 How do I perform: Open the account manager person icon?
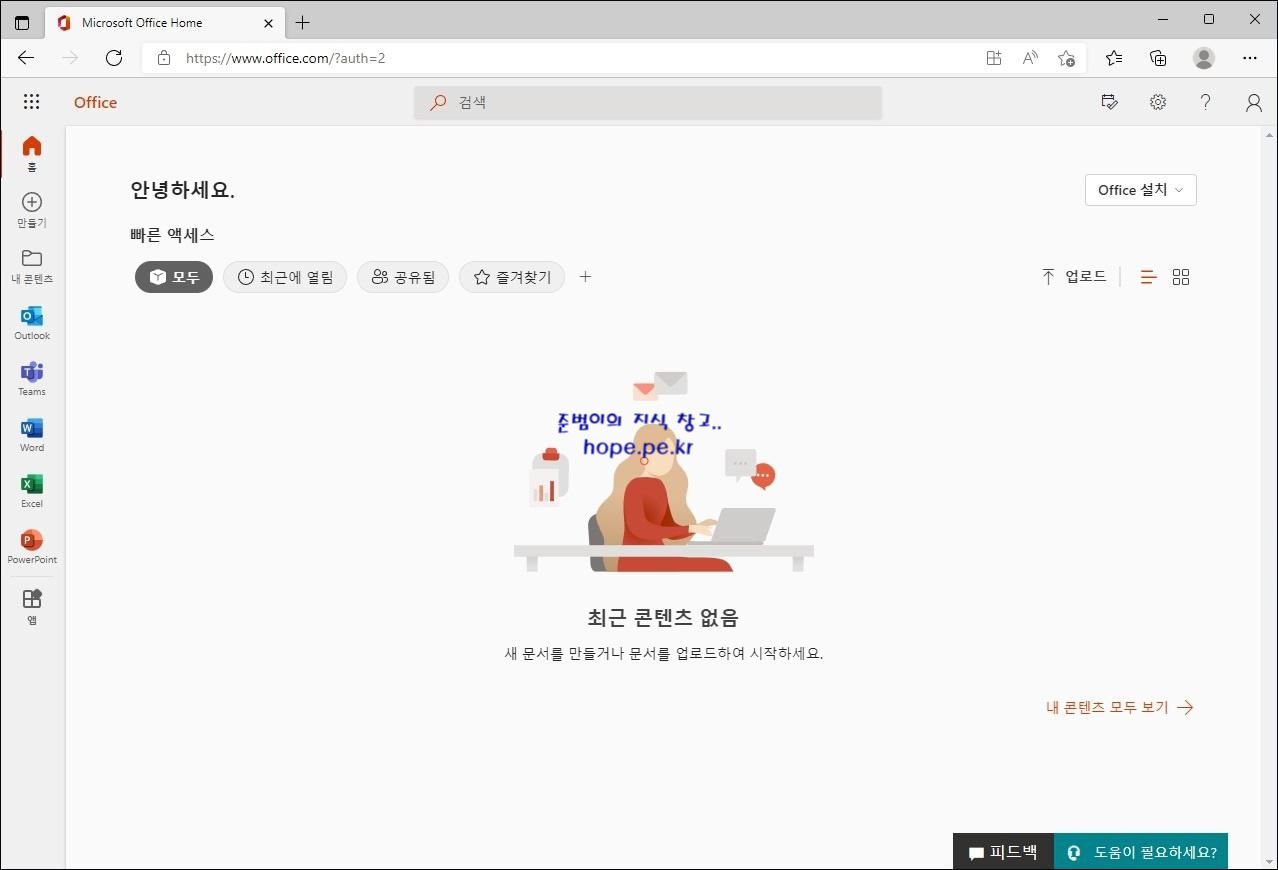[x=1254, y=102]
